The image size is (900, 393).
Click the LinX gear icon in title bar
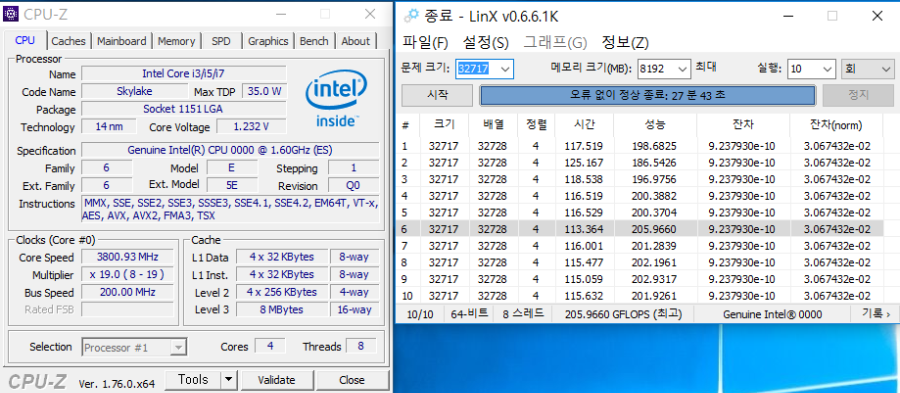point(411,15)
